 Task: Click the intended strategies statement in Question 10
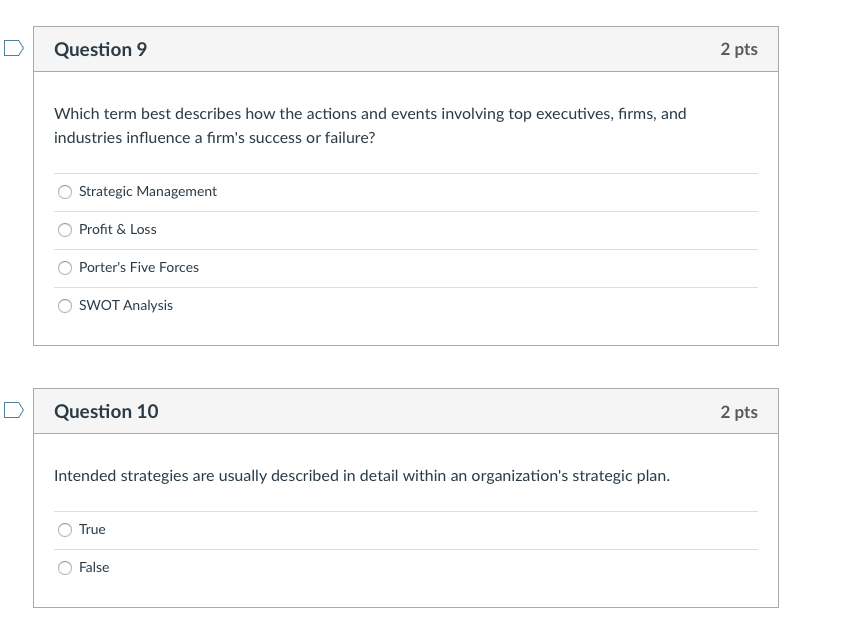tap(360, 475)
